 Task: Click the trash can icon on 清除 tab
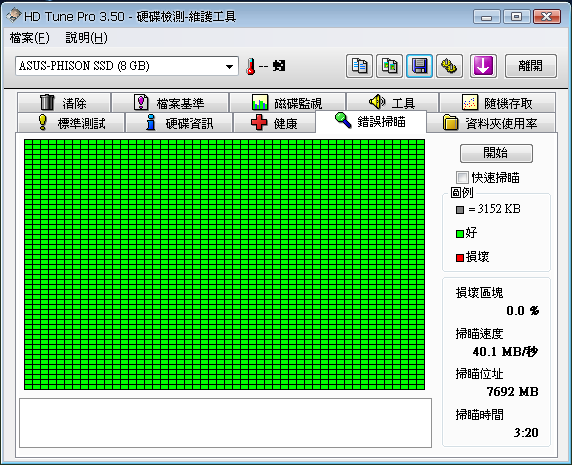[x=47, y=102]
